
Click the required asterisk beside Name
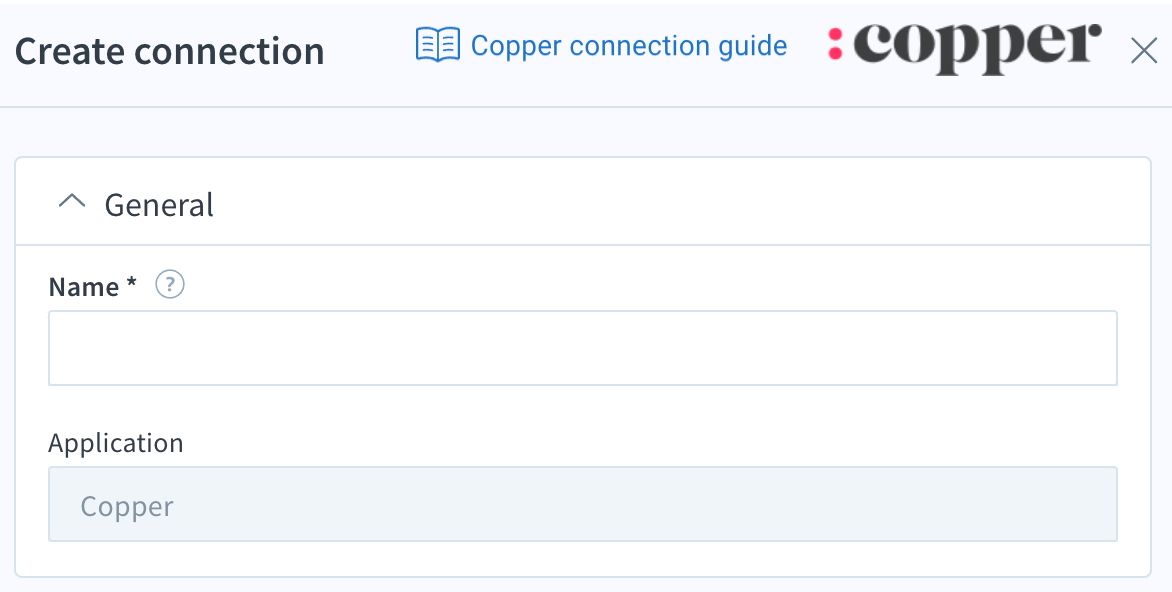132,283
